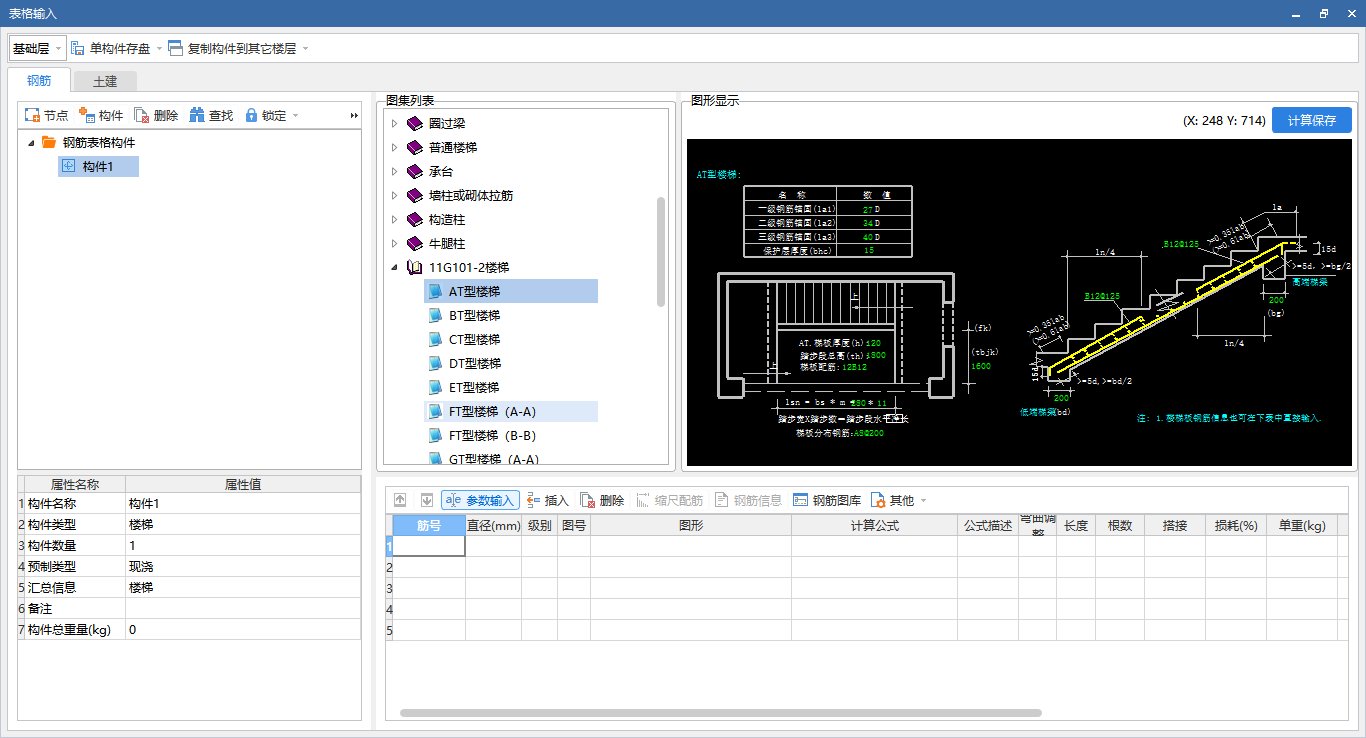Viewport: 1366px width, 738px height.
Task: Click the 删除 icon in the component toolbar
Action: (x=142, y=116)
